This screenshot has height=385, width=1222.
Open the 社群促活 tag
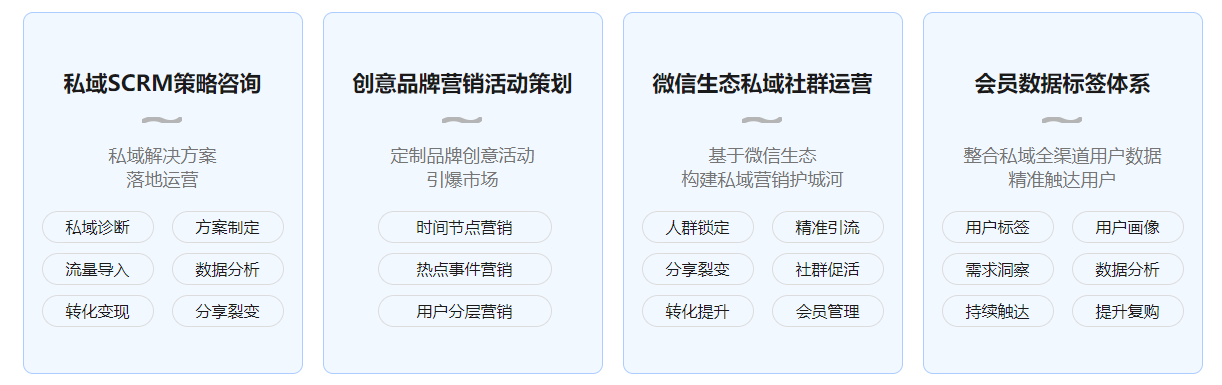tap(828, 269)
